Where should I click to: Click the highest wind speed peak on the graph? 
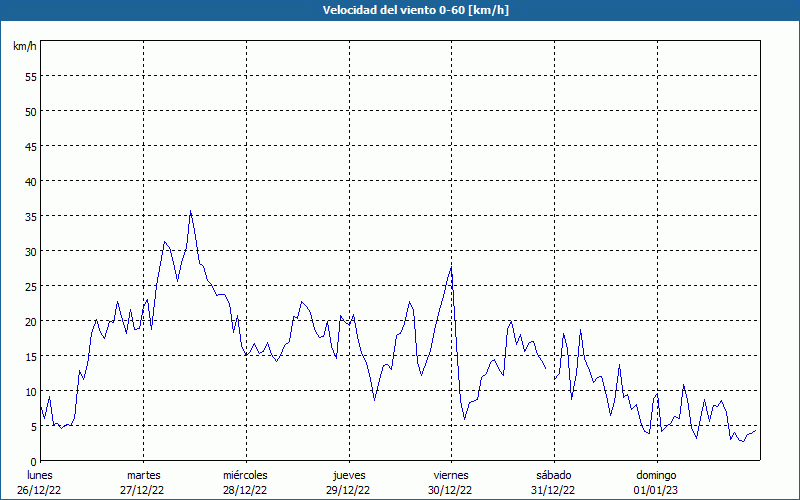point(191,211)
